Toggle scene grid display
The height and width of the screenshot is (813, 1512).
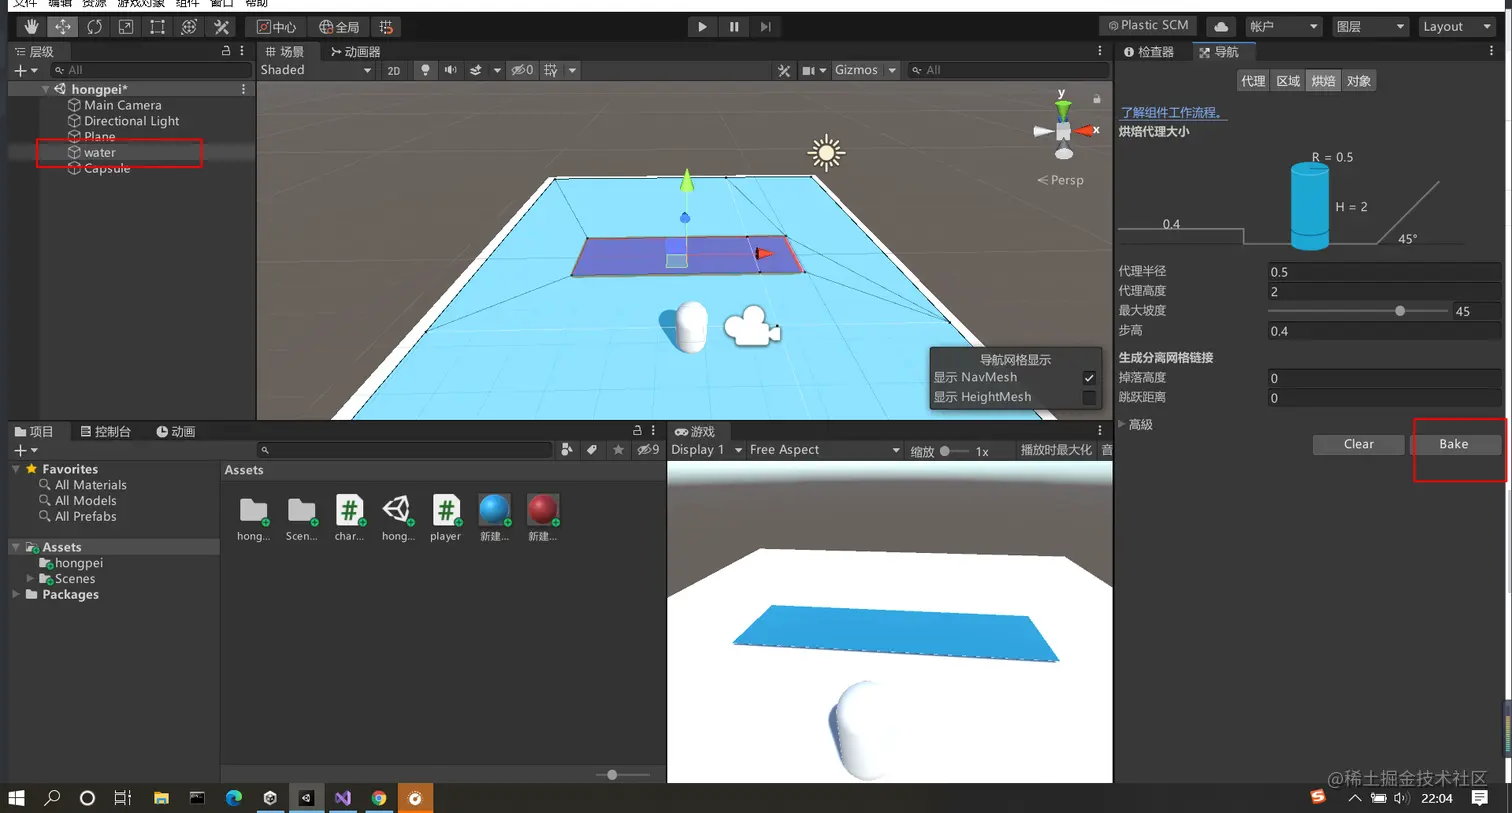point(551,70)
